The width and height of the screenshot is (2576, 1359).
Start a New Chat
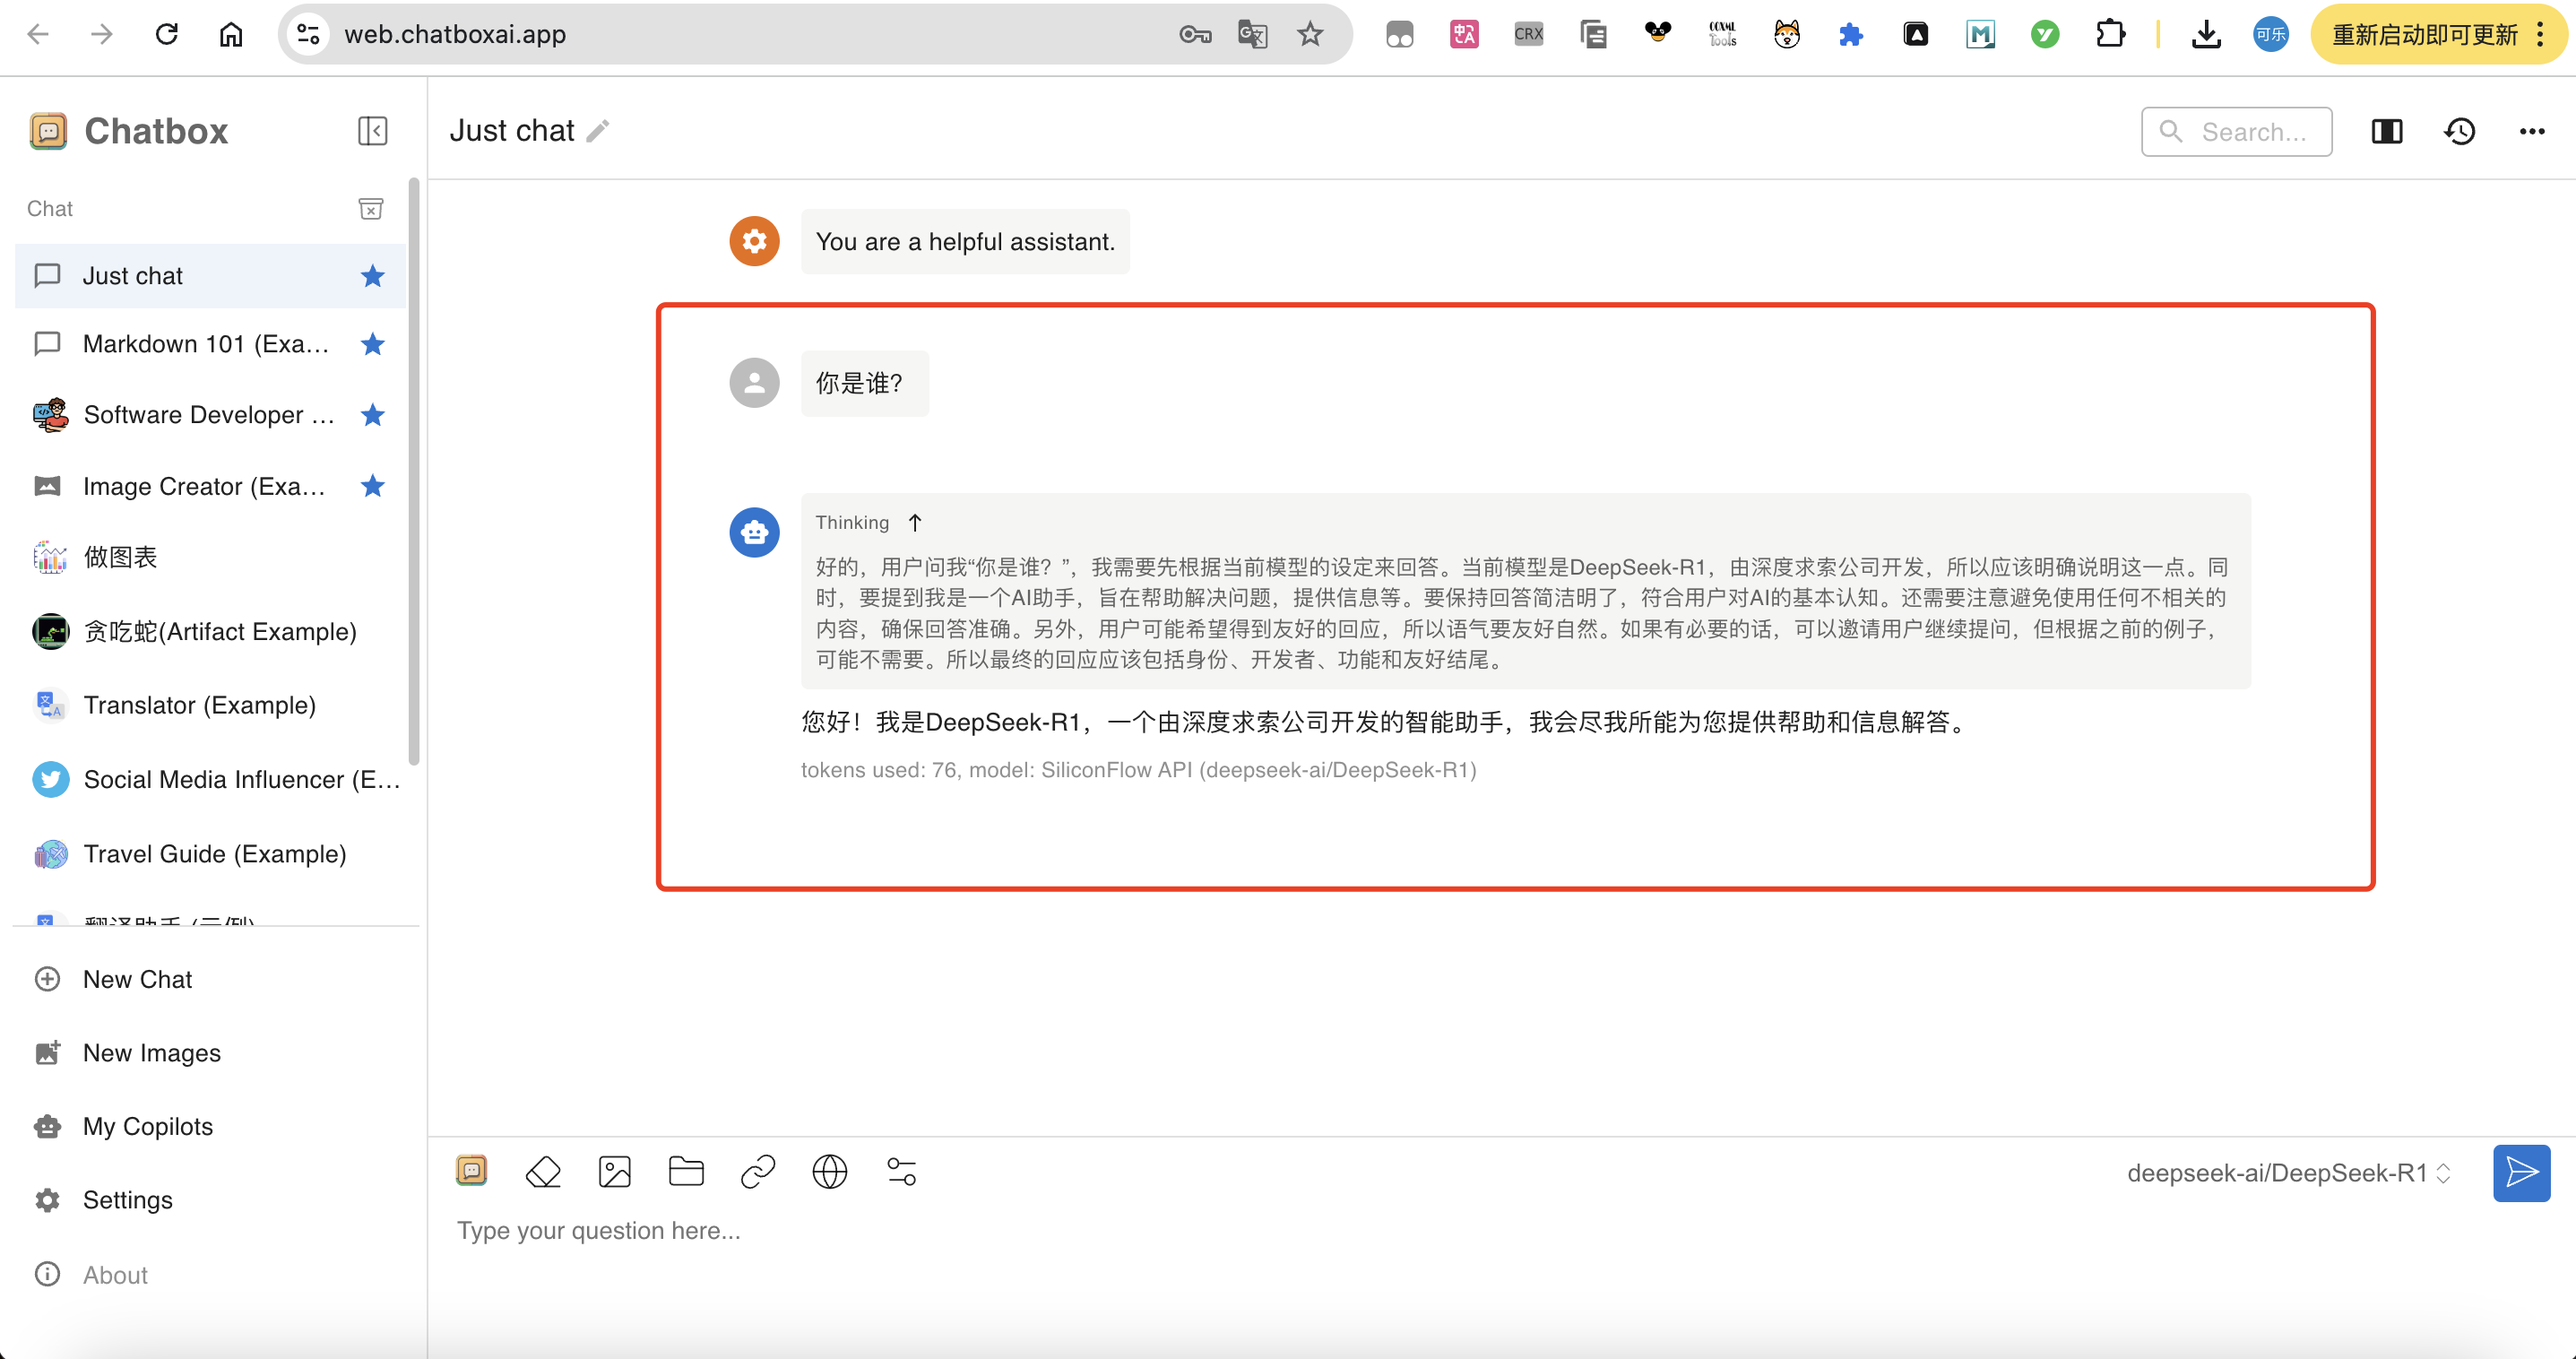214,979
